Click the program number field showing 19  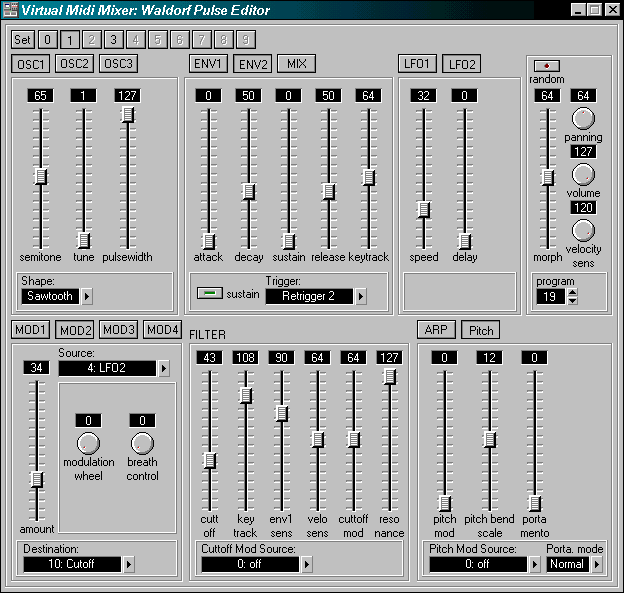click(551, 296)
